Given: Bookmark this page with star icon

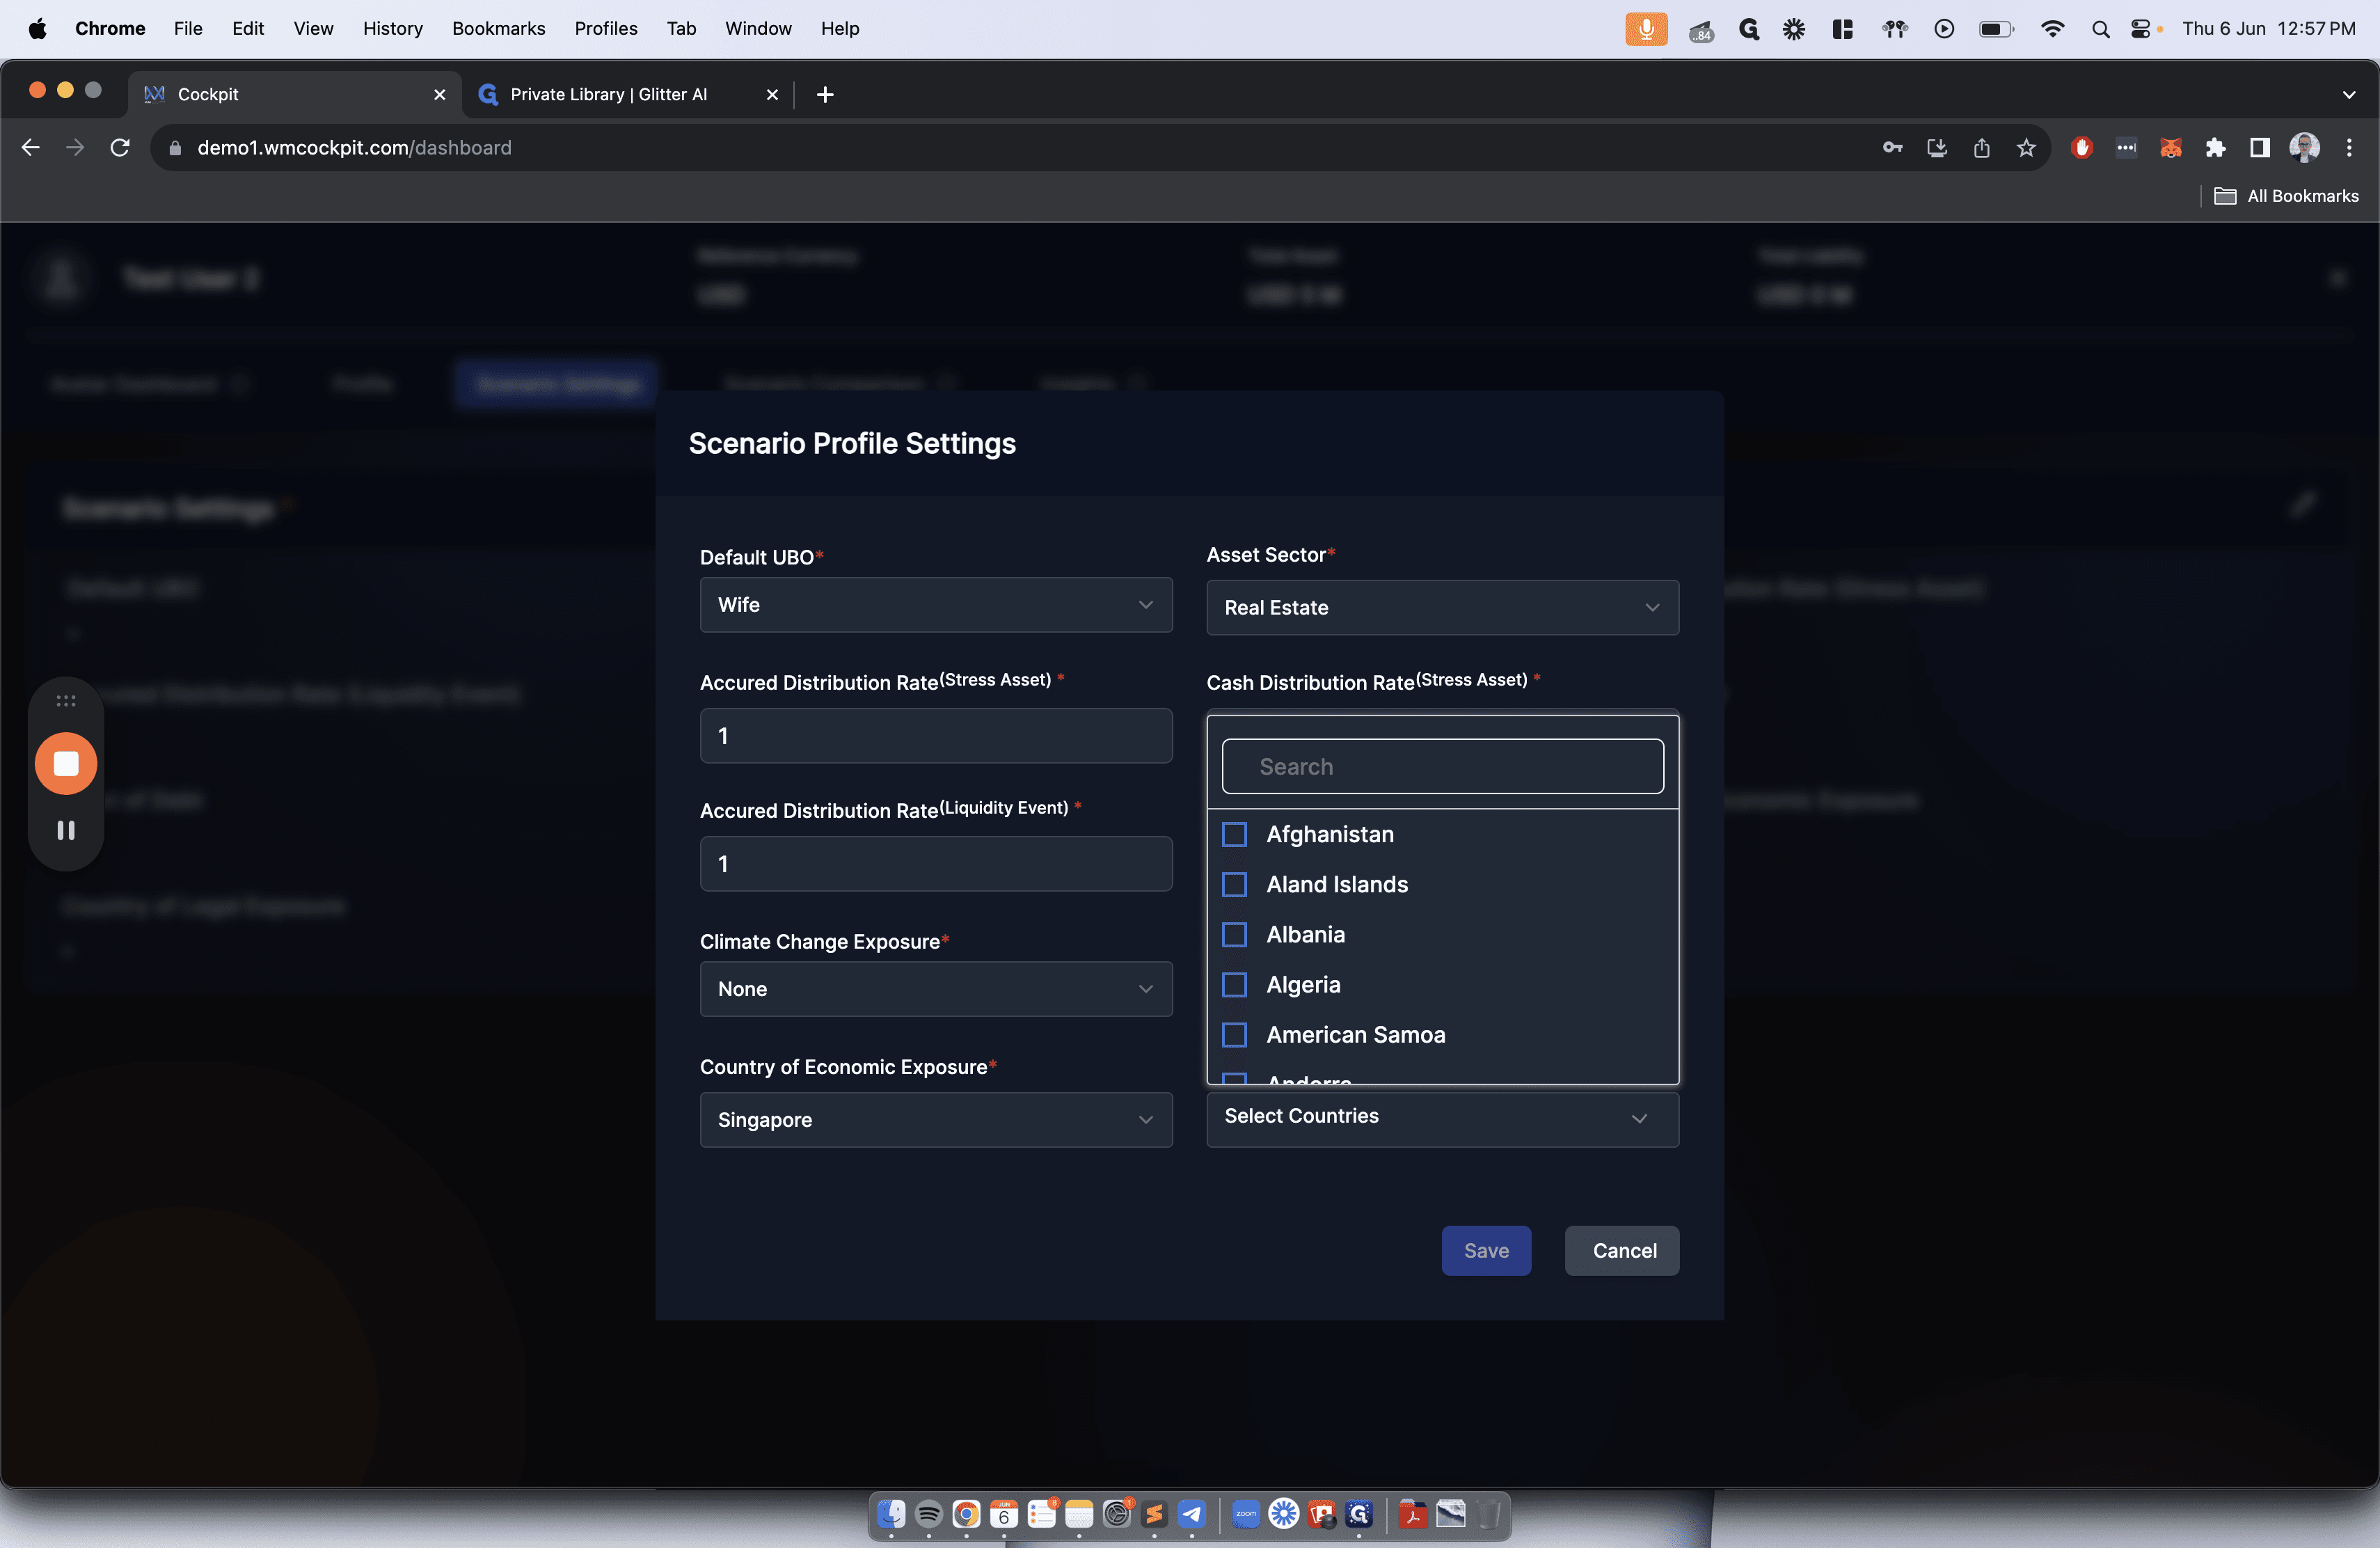Looking at the screenshot, I should pos(2026,148).
